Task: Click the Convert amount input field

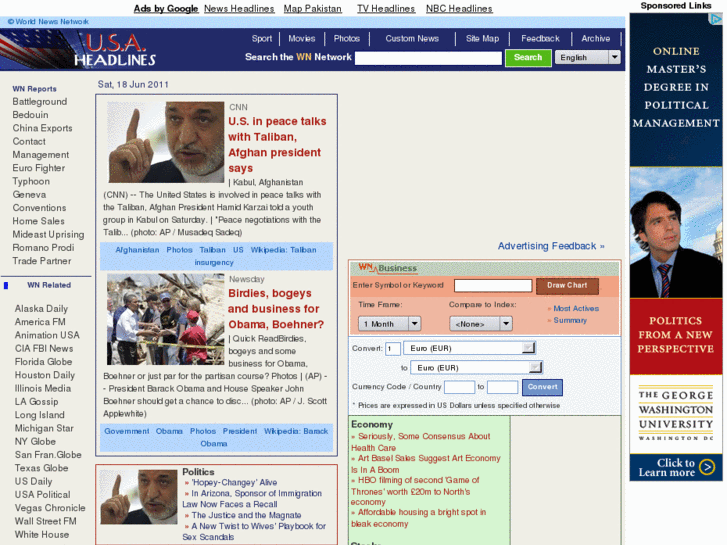Action: click(393, 348)
